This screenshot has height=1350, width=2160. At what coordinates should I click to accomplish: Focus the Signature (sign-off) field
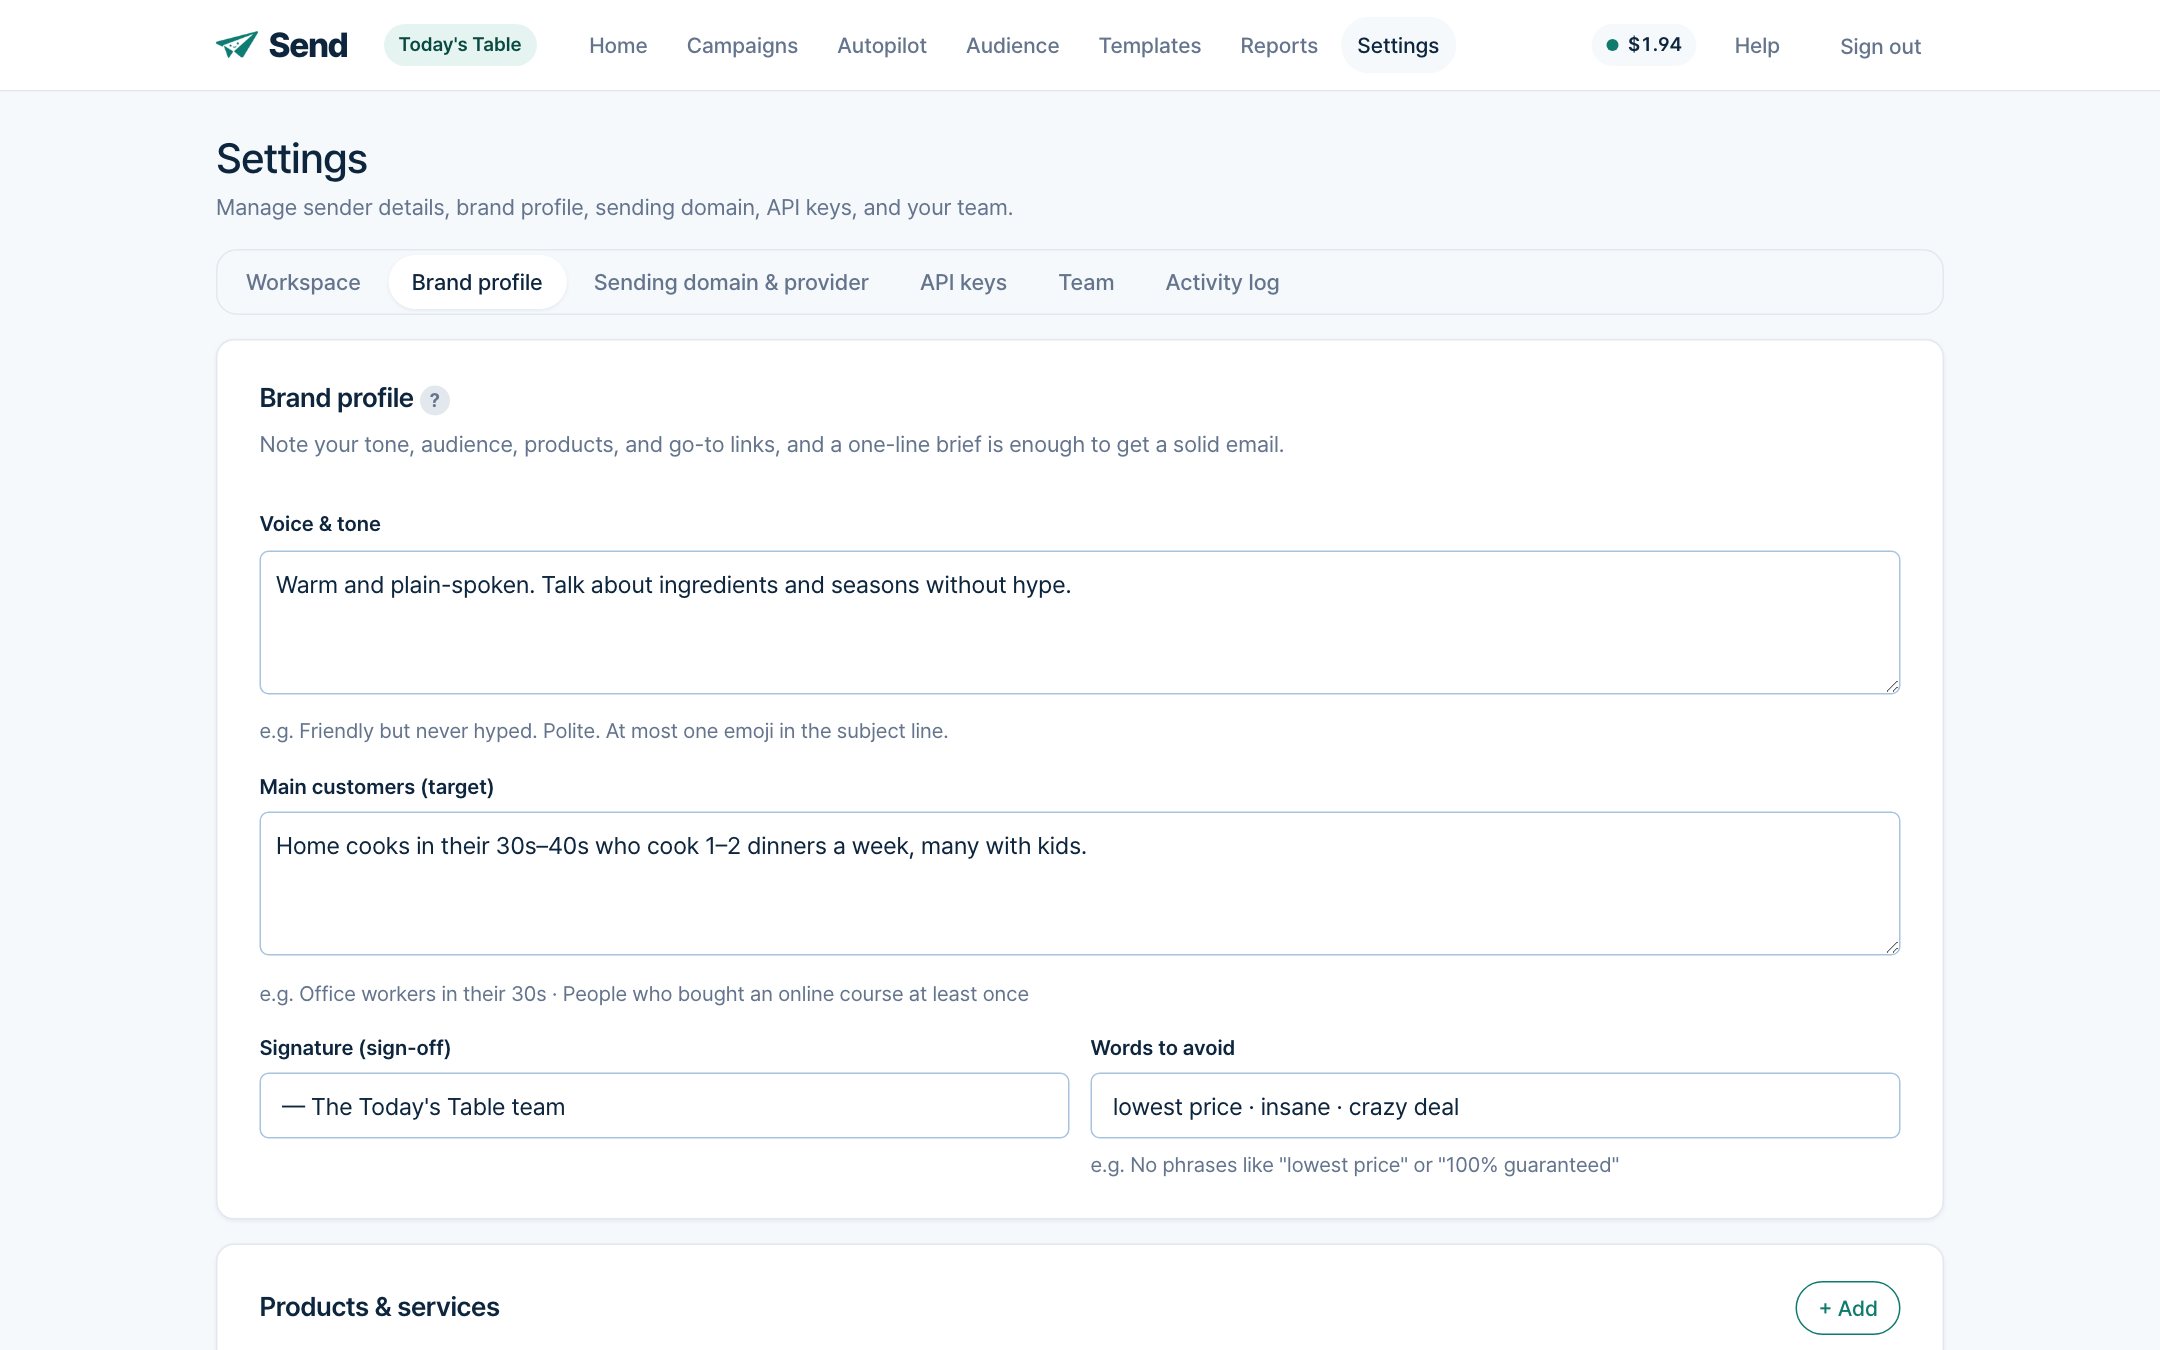(x=664, y=1105)
